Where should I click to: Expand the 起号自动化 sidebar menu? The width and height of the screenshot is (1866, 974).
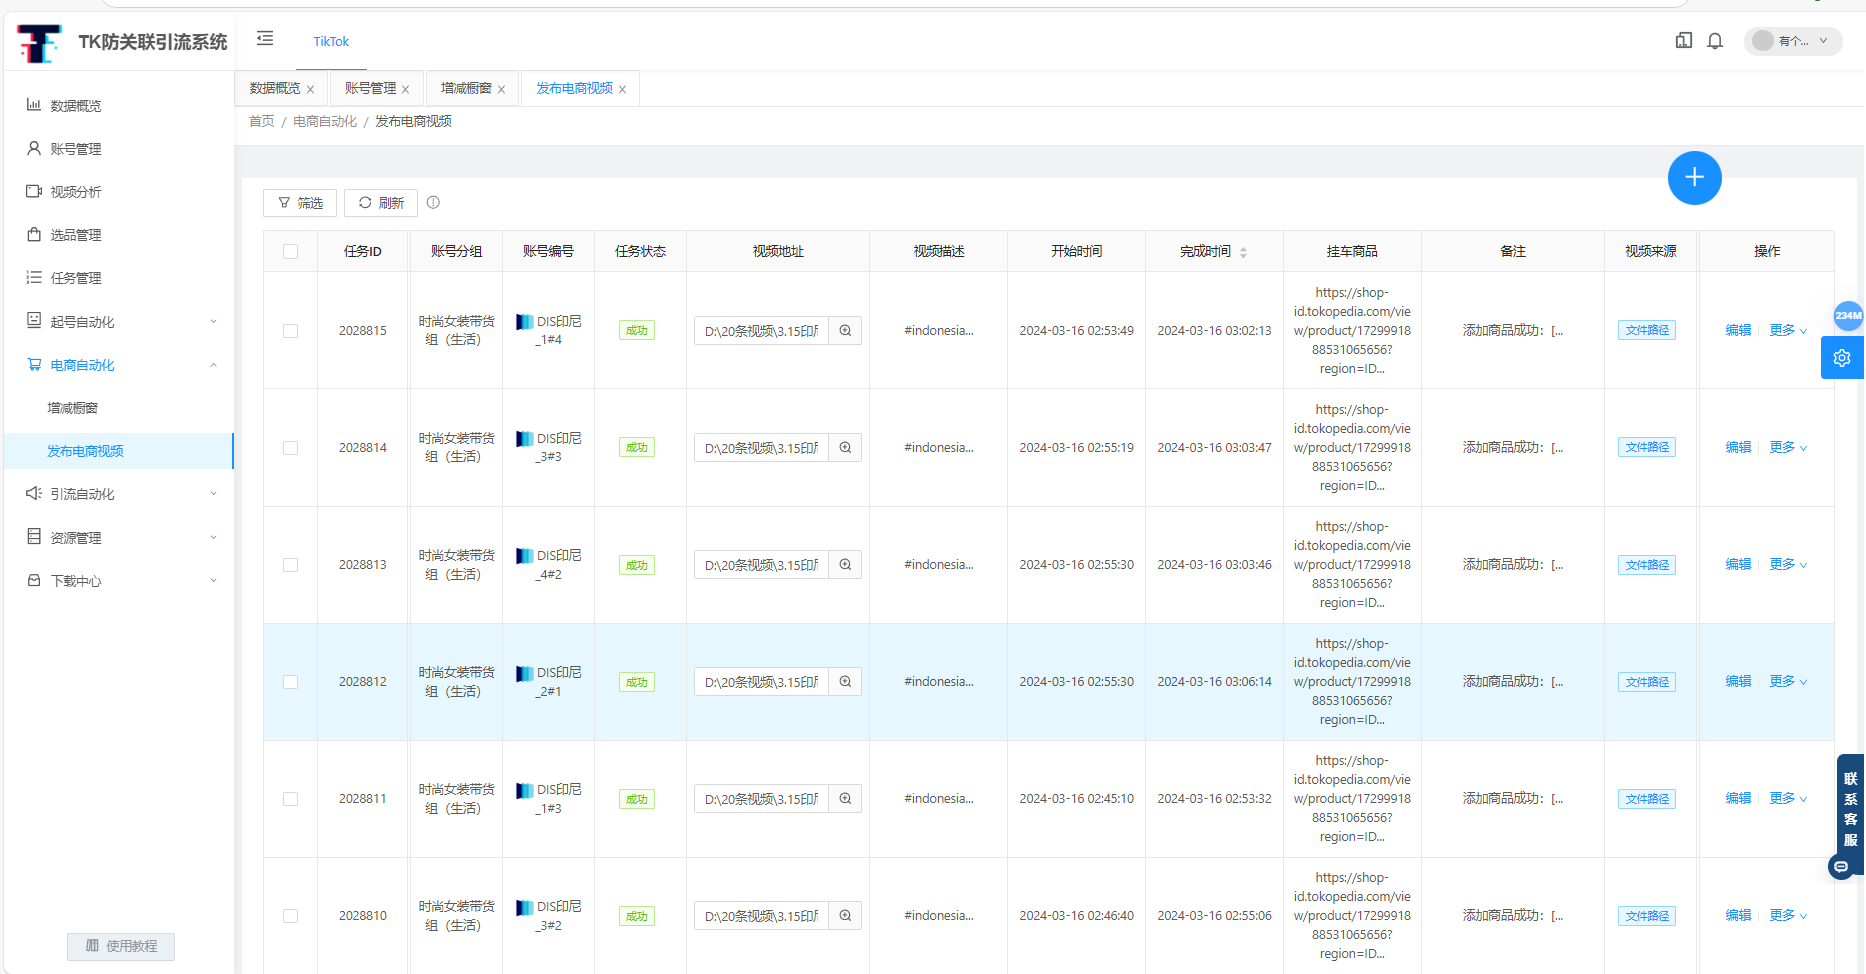click(x=120, y=322)
